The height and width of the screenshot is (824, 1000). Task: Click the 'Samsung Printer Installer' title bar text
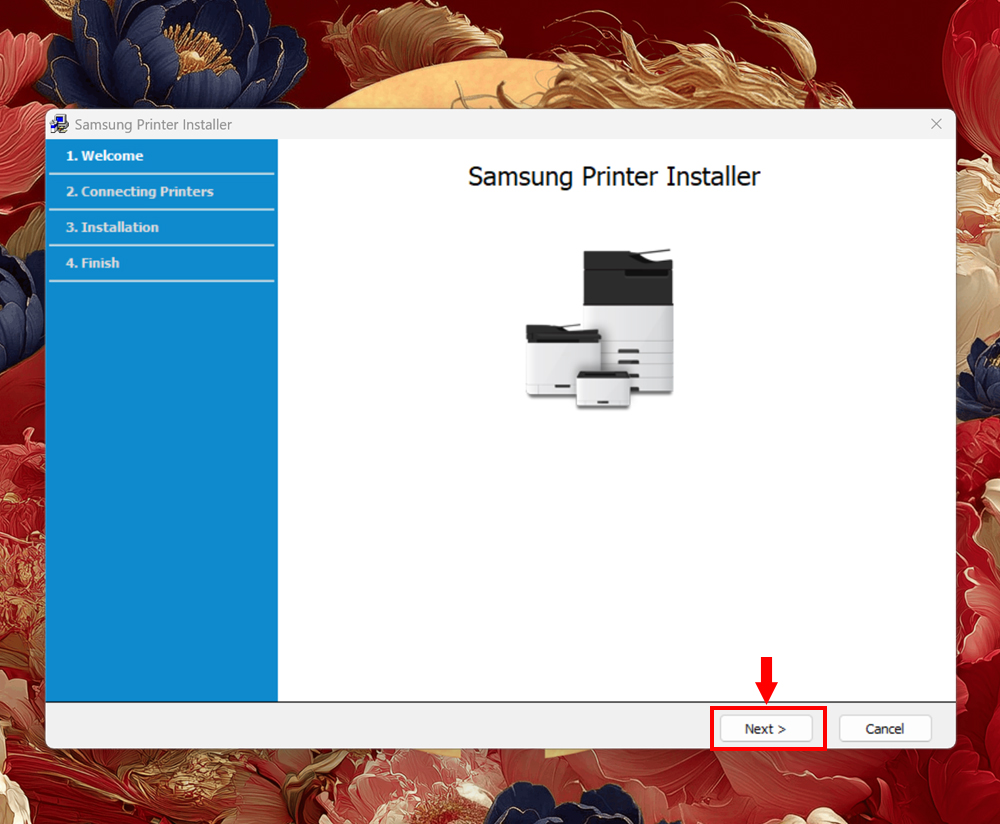[153, 124]
